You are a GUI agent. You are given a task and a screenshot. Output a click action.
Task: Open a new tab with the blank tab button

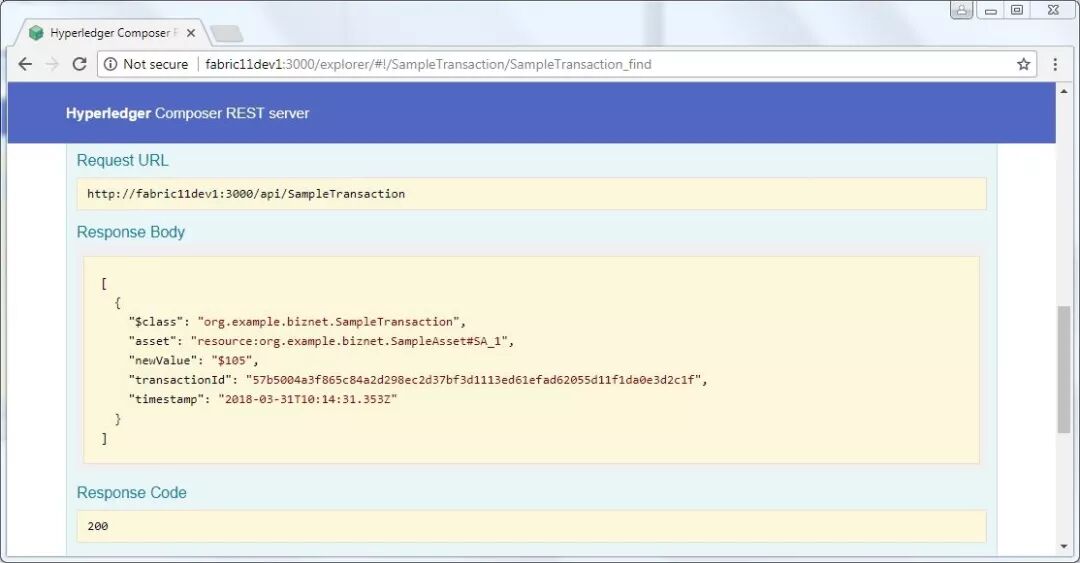(227, 34)
